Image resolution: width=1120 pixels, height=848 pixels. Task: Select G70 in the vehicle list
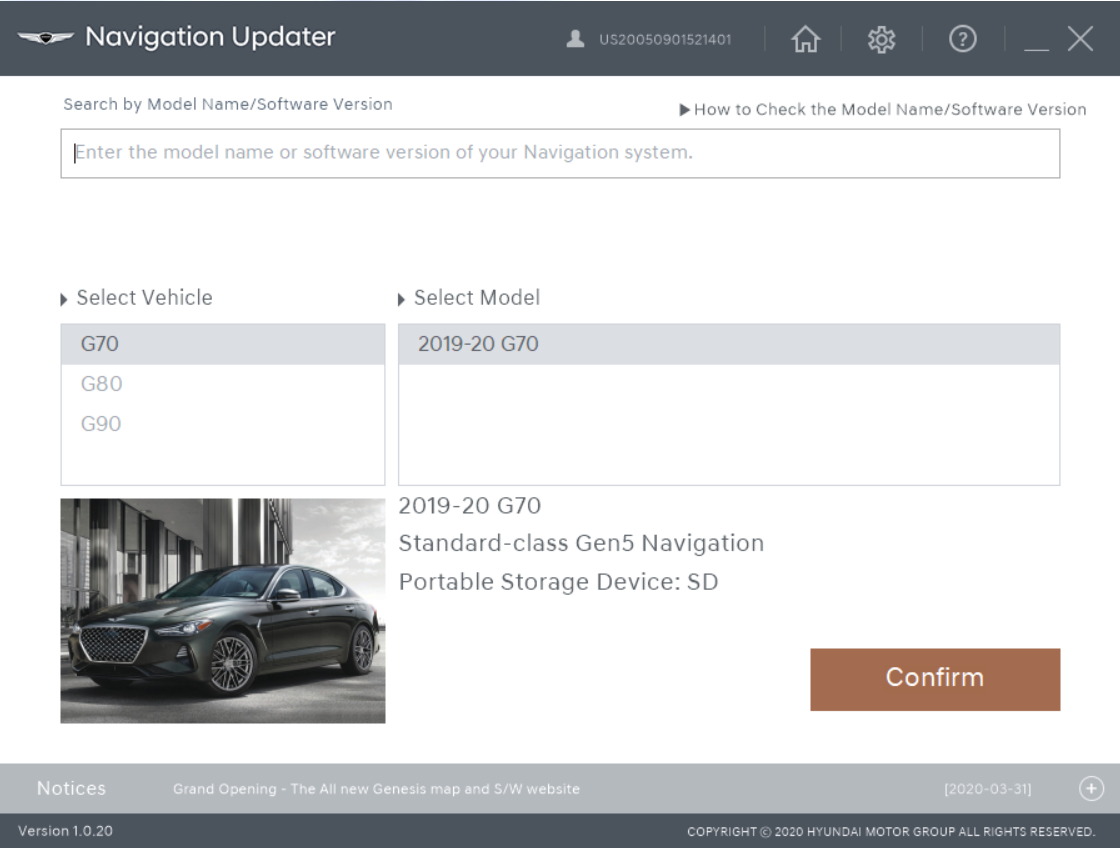pos(223,344)
